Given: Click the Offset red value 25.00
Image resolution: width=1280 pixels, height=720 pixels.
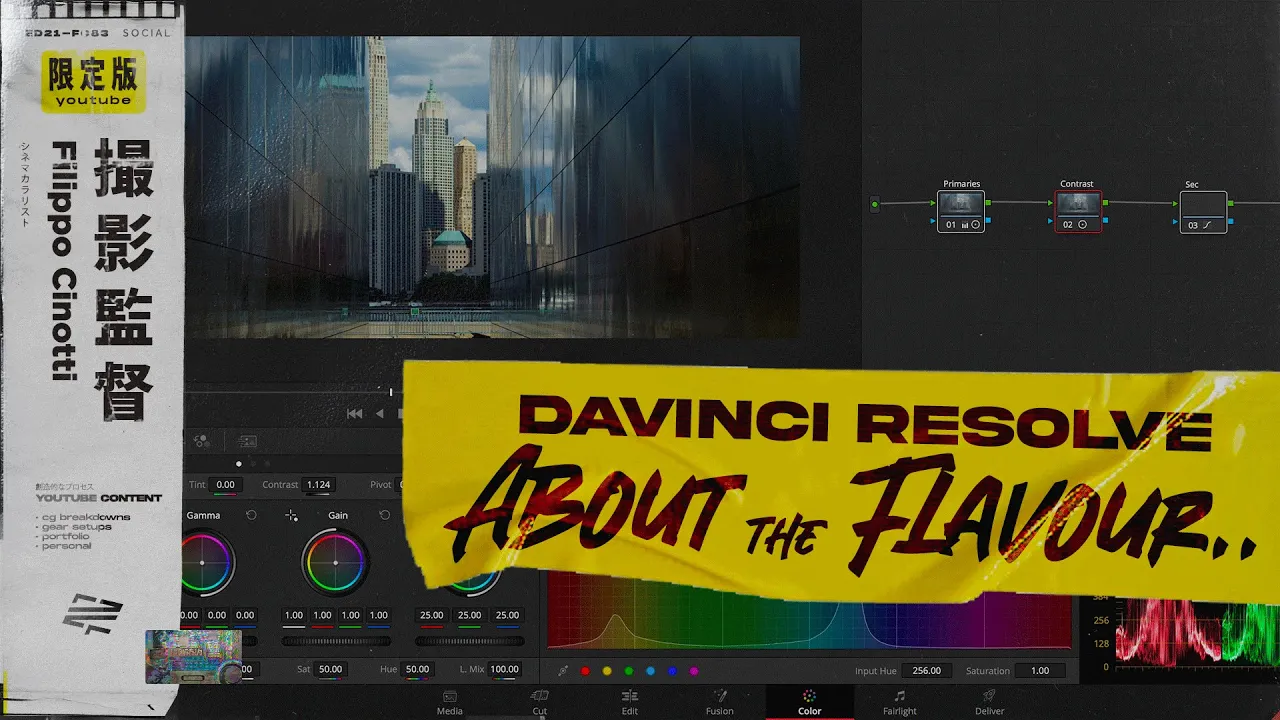Looking at the screenshot, I should [x=432, y=616].
